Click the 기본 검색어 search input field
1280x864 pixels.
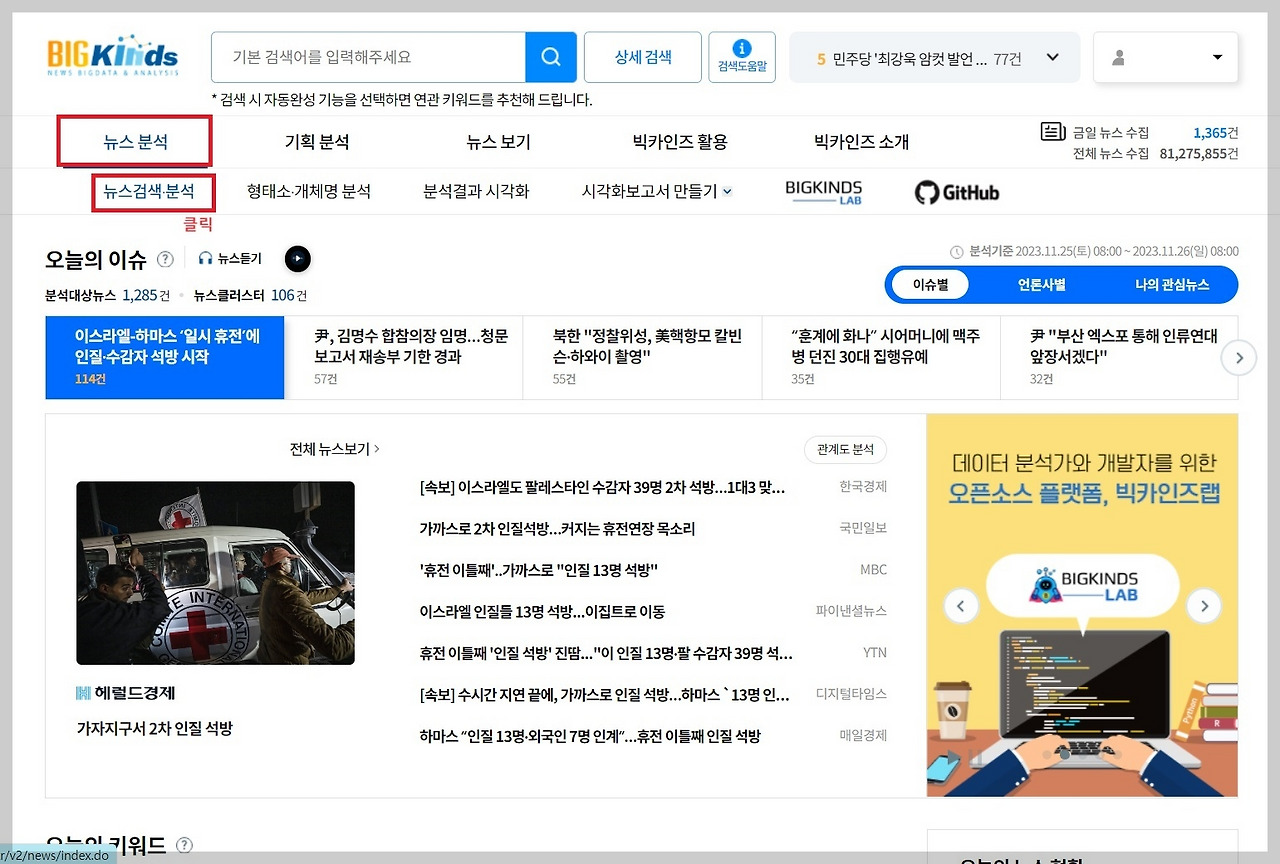pyautogui.click(x=369, y=57)
